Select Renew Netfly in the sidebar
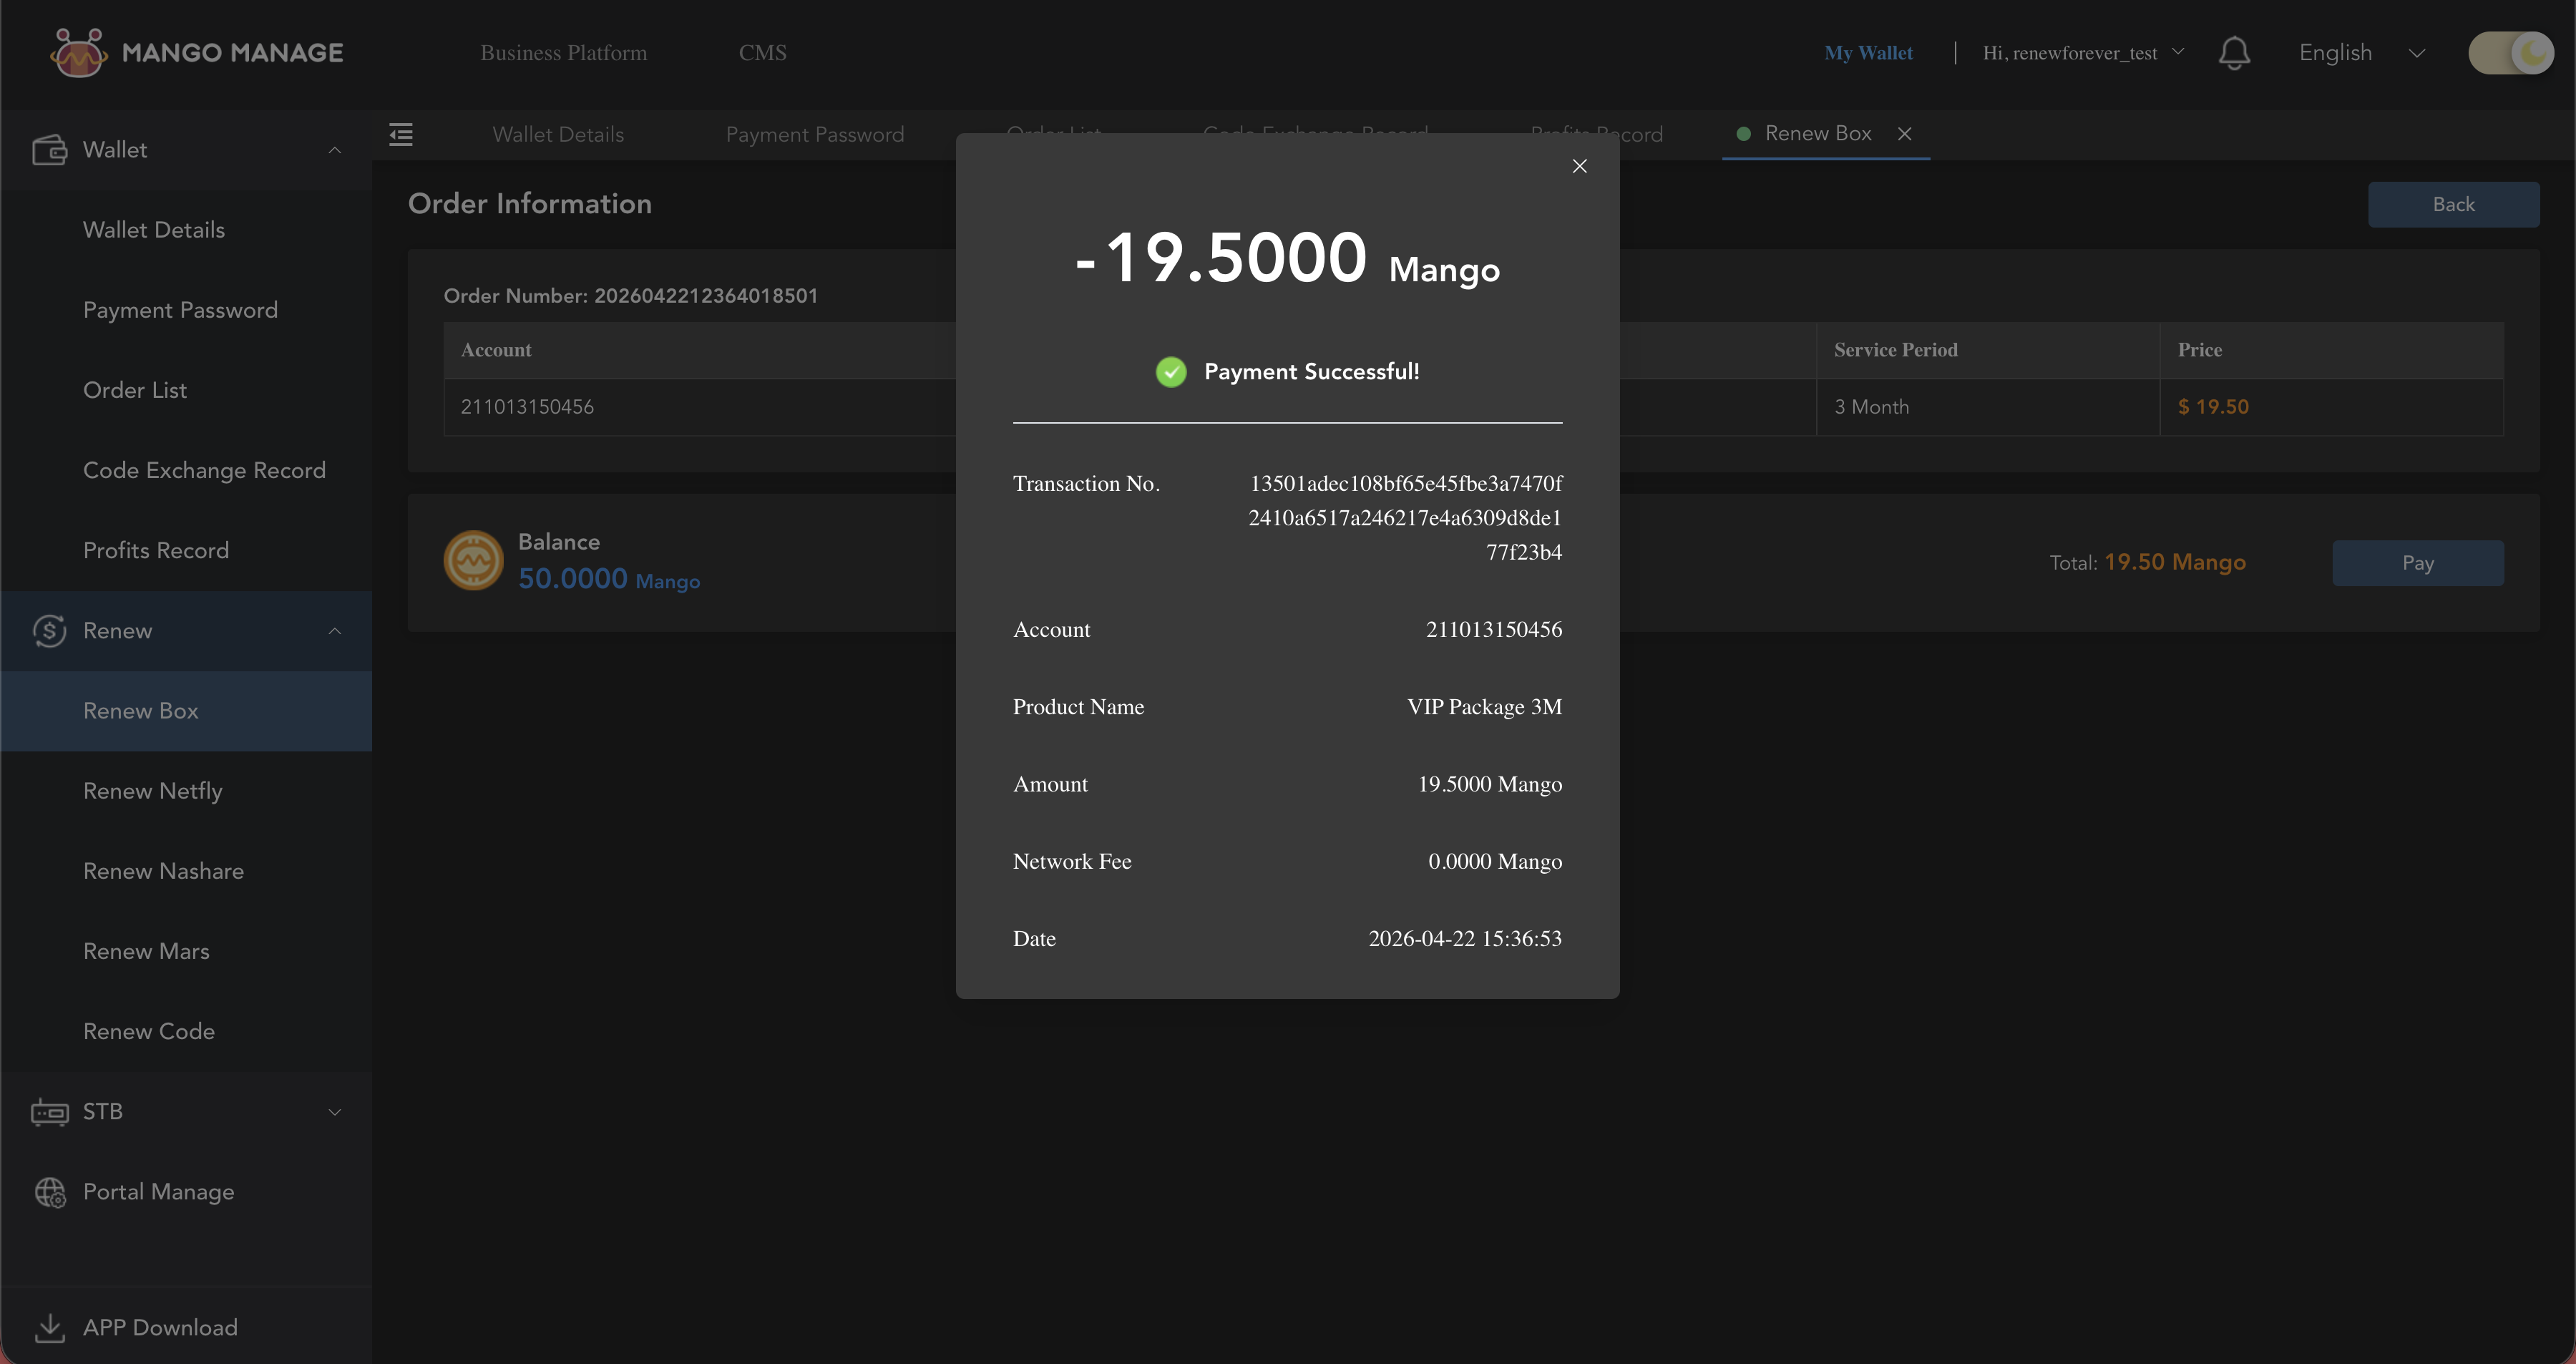2576x1364 pixels. point(152,791)
